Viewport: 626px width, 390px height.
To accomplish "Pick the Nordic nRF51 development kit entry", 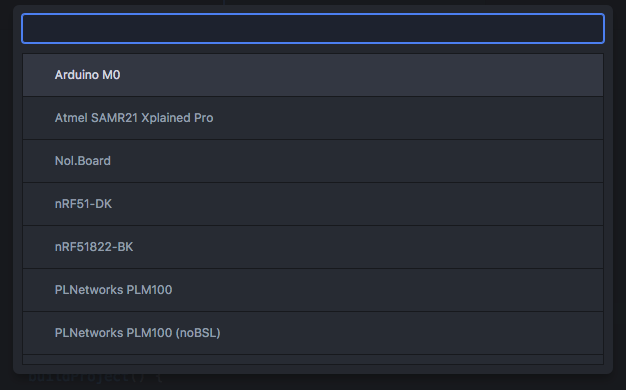I will tap(313, 204).
